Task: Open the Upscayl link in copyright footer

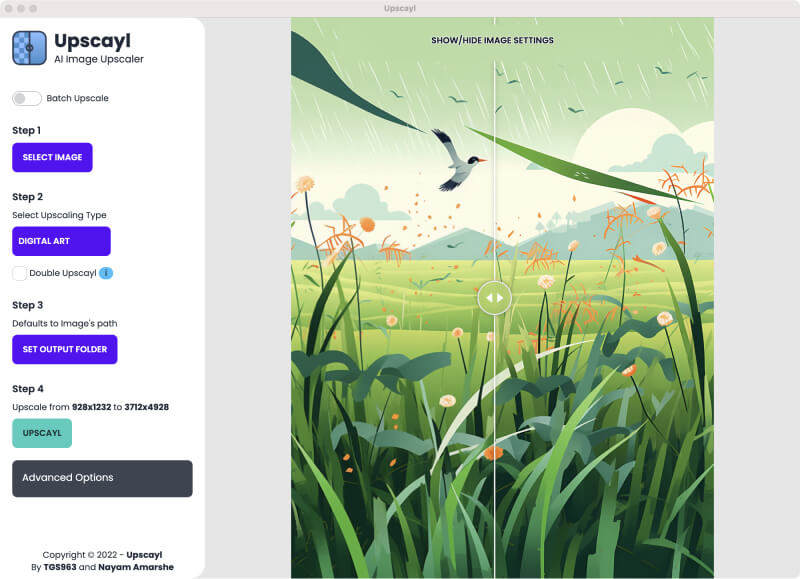Action: 144,554
